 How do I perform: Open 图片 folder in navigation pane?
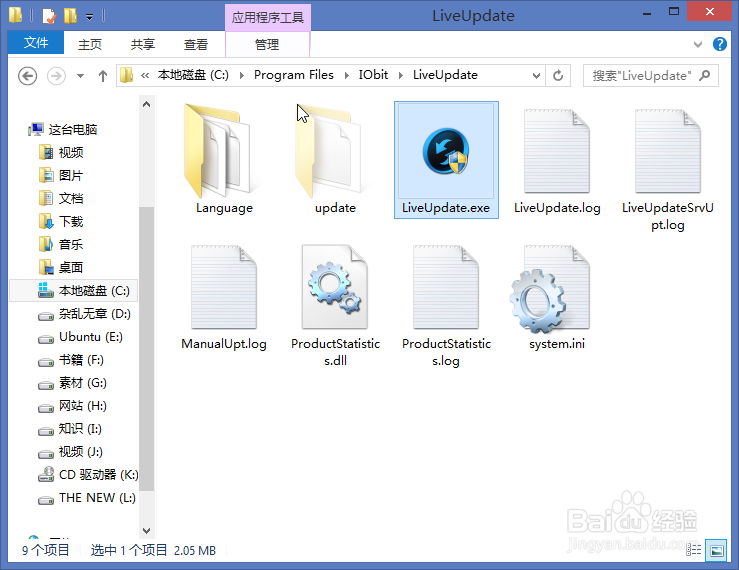point(61,175)
